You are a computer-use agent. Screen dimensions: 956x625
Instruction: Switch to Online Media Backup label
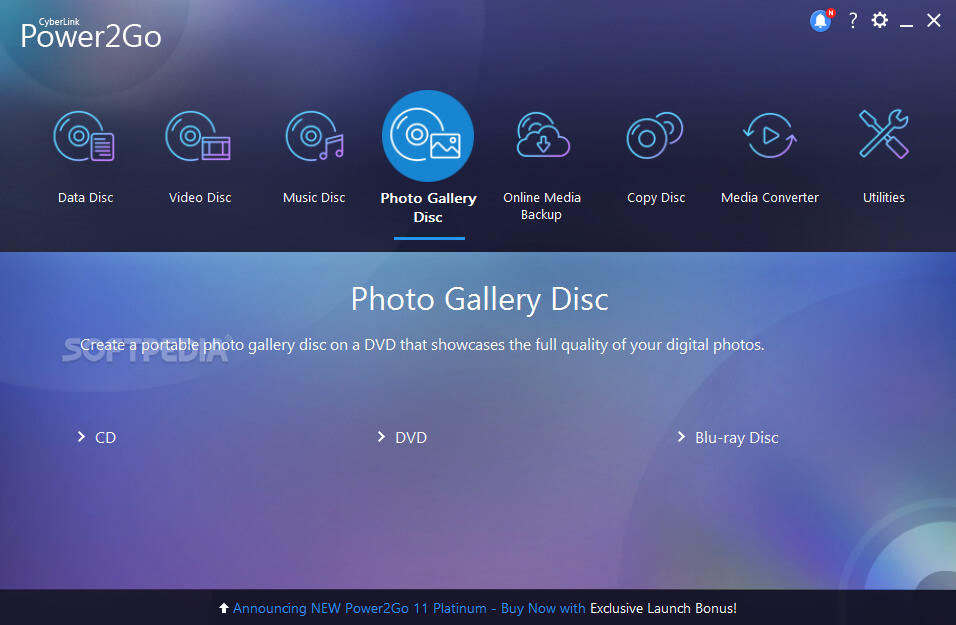click(x=542, y=206)
